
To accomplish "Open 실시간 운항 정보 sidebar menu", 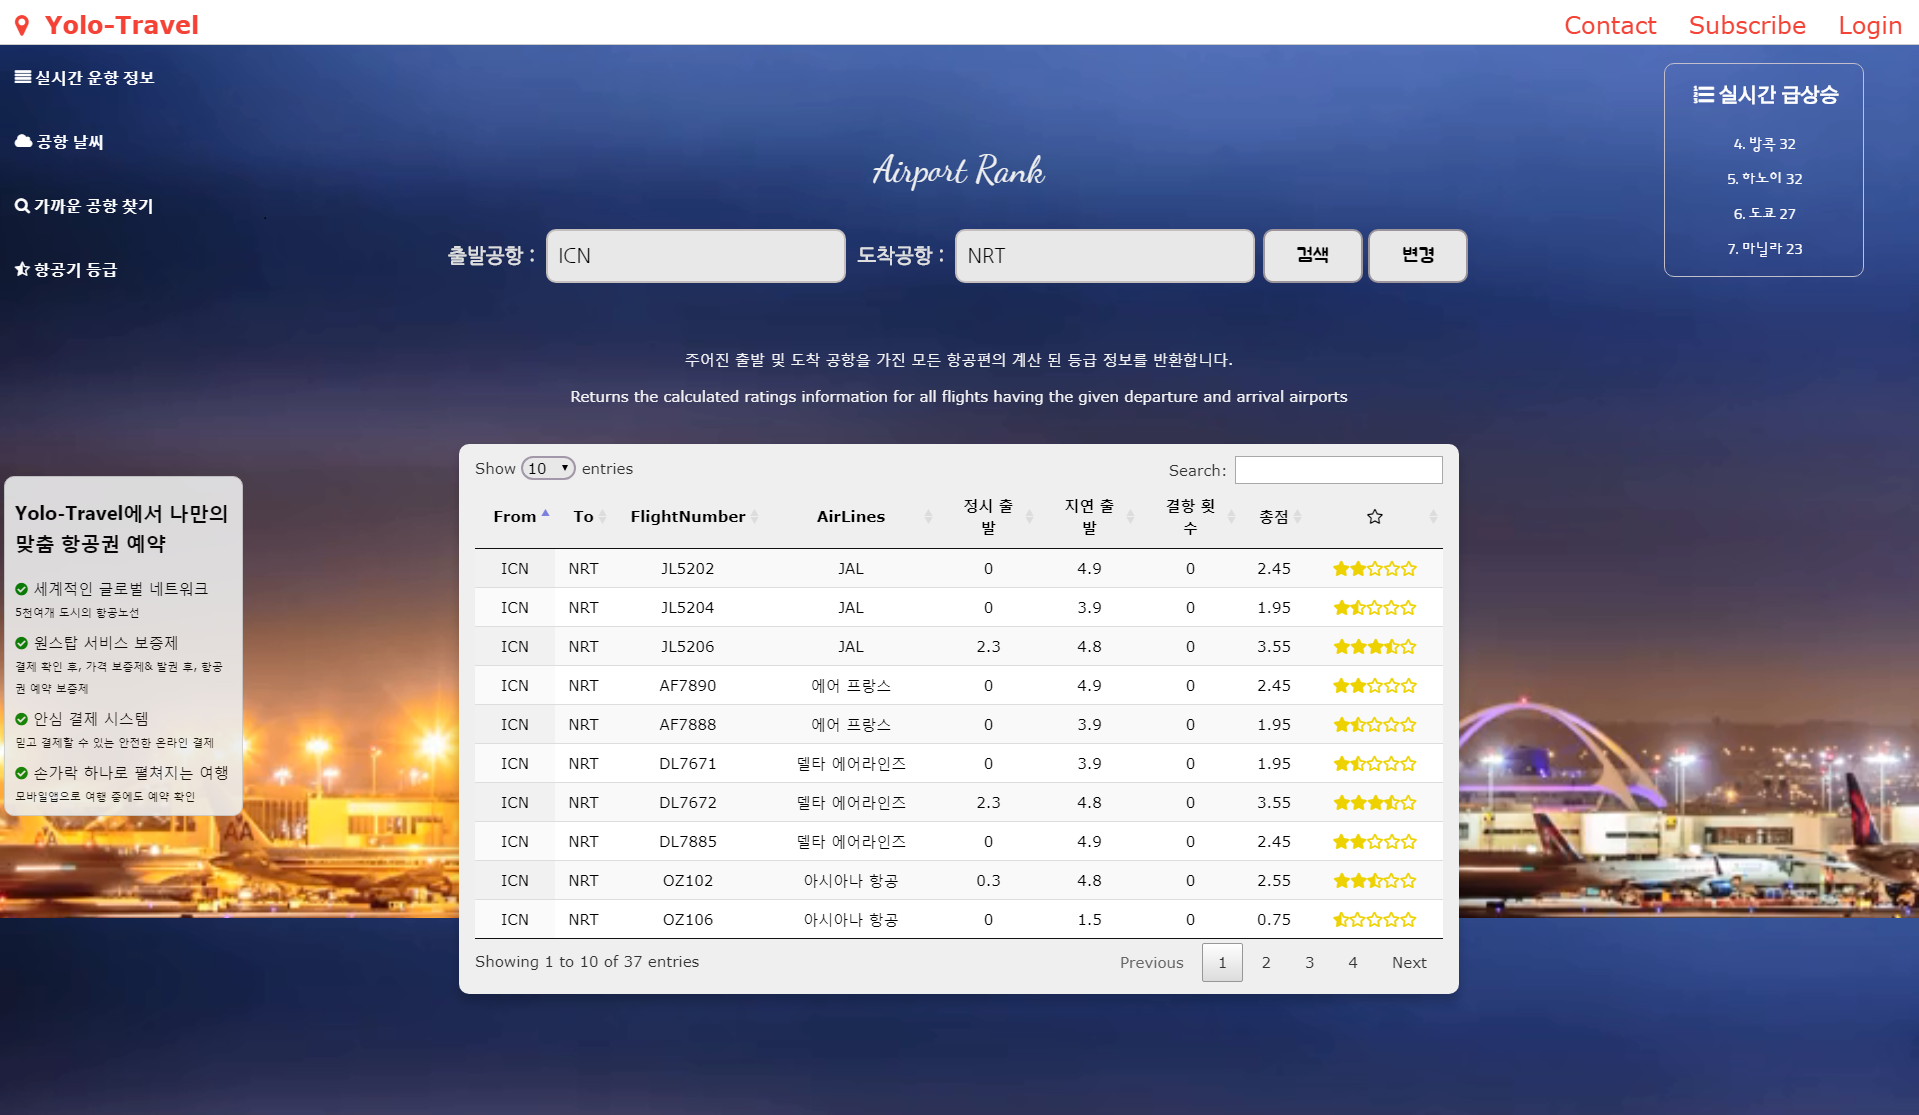I will click(84, 78).
